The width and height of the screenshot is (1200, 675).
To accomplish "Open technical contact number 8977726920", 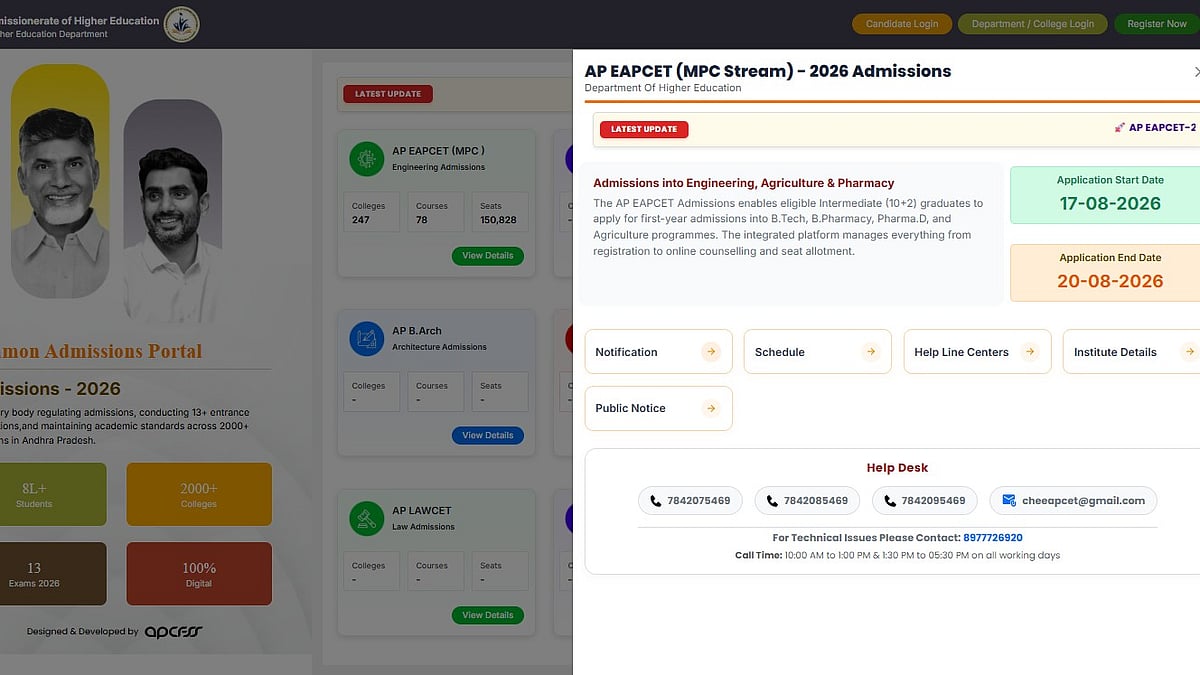I will pos(993,538).
